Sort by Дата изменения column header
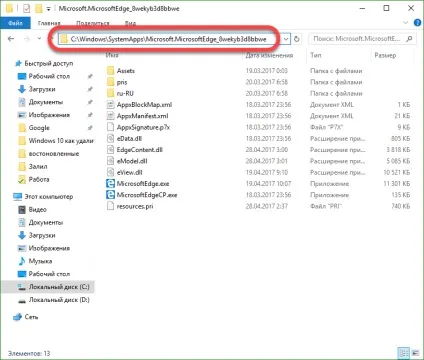The height and width of the screenshot is (360, 424). point(269,55)
